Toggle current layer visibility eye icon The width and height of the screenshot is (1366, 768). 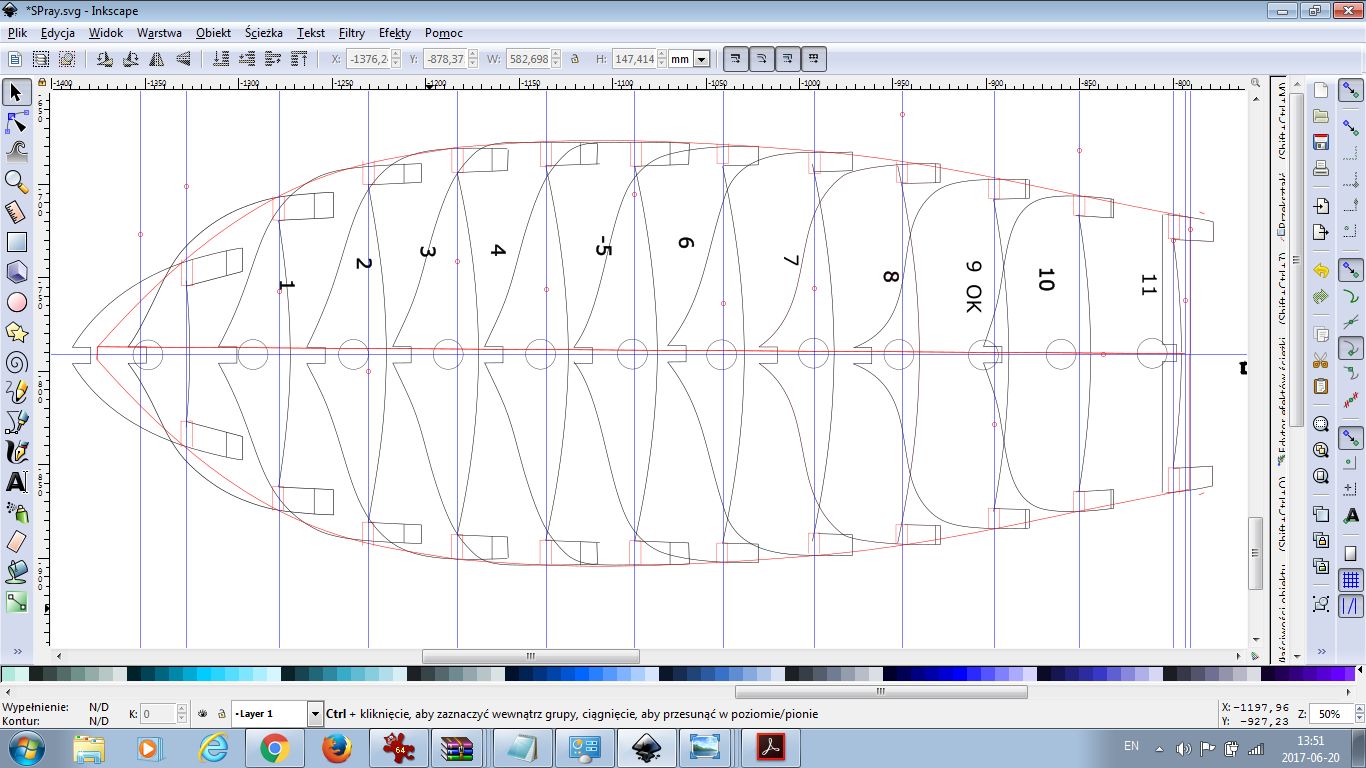coord(202,714)
